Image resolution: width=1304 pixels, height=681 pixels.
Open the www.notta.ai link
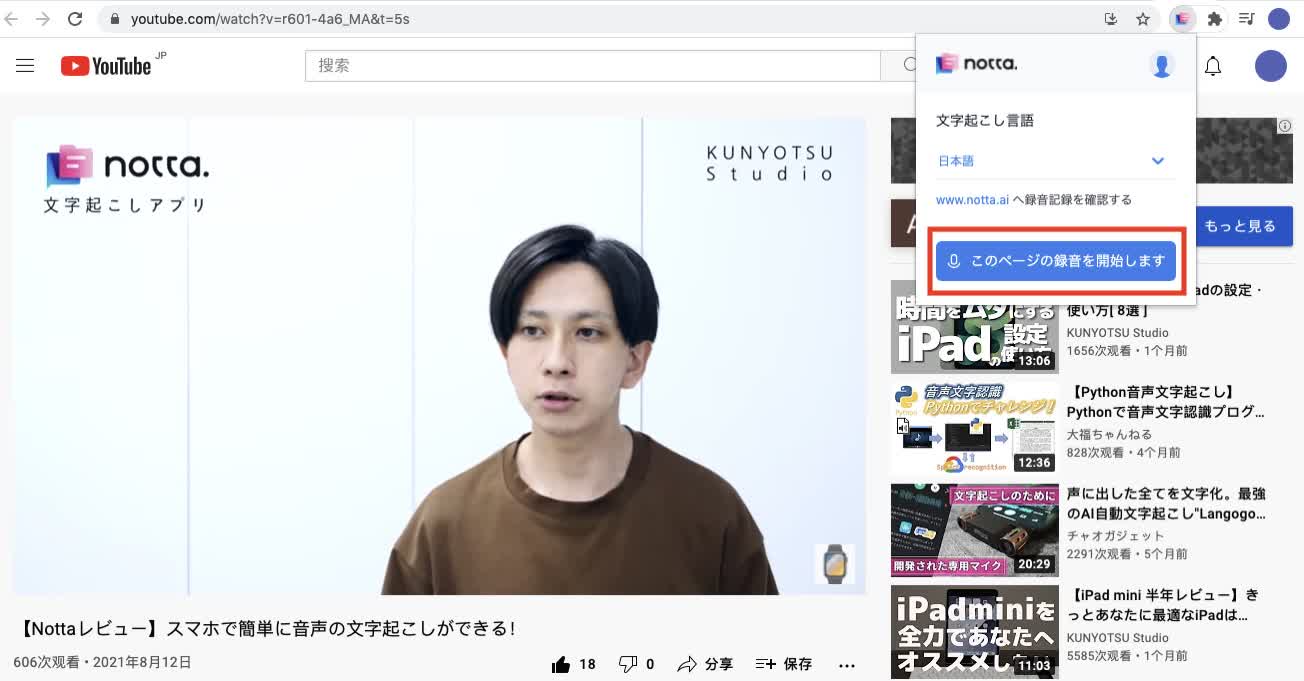(972, 199)
